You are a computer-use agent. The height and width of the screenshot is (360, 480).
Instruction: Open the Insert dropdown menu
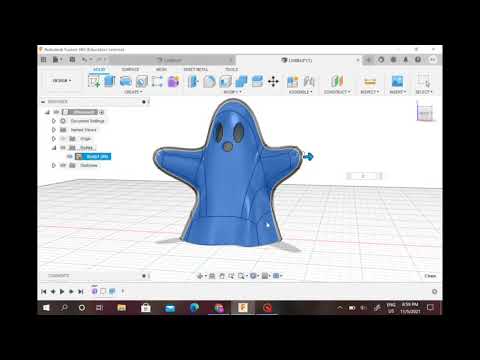398,92
